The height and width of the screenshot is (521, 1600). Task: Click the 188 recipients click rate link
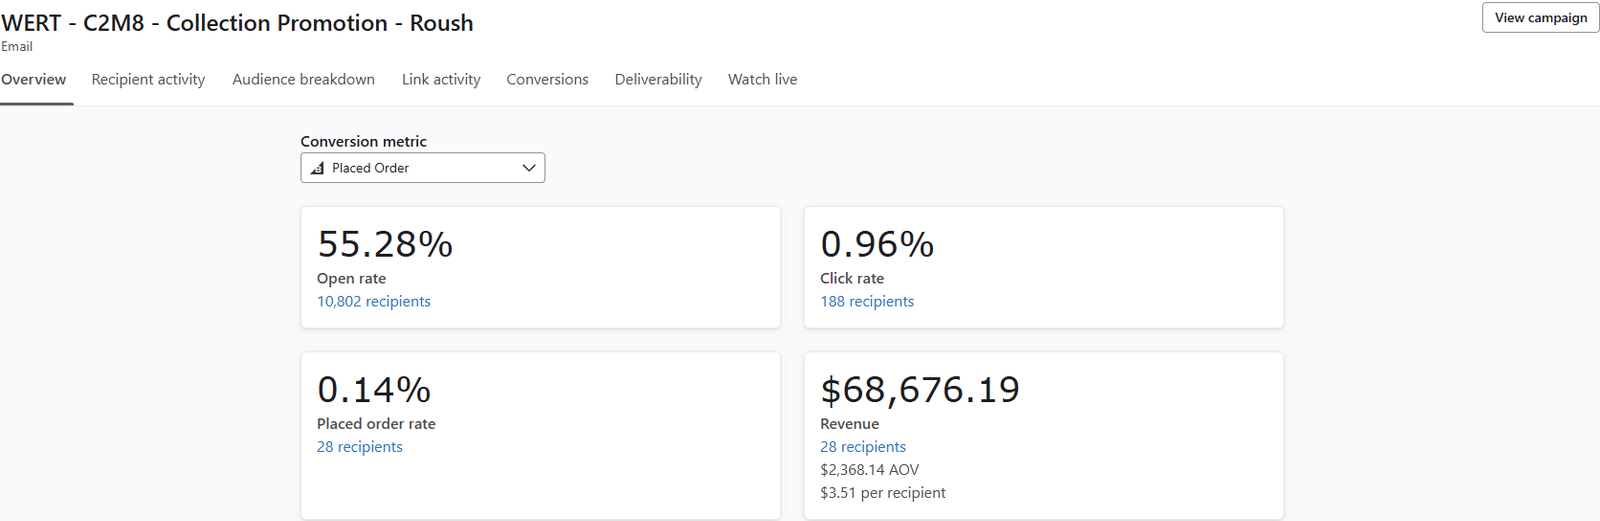(867, 302)
